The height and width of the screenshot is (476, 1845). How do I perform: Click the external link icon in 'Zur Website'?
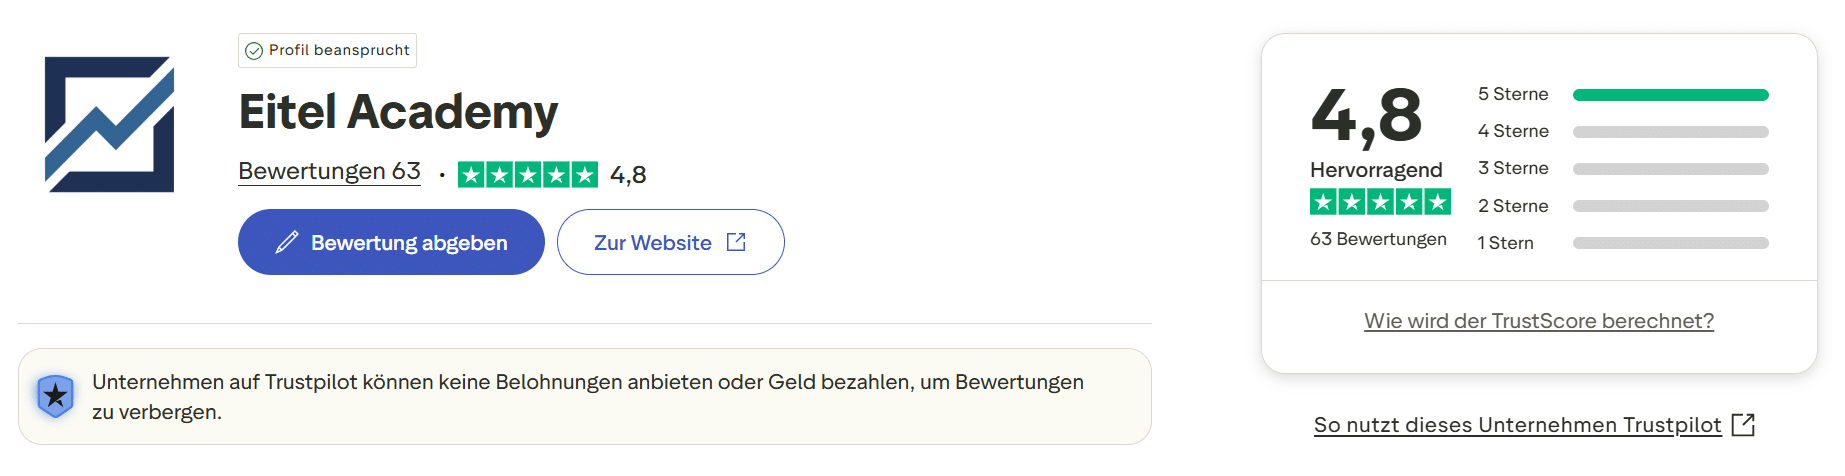click(x=736, y=242)
